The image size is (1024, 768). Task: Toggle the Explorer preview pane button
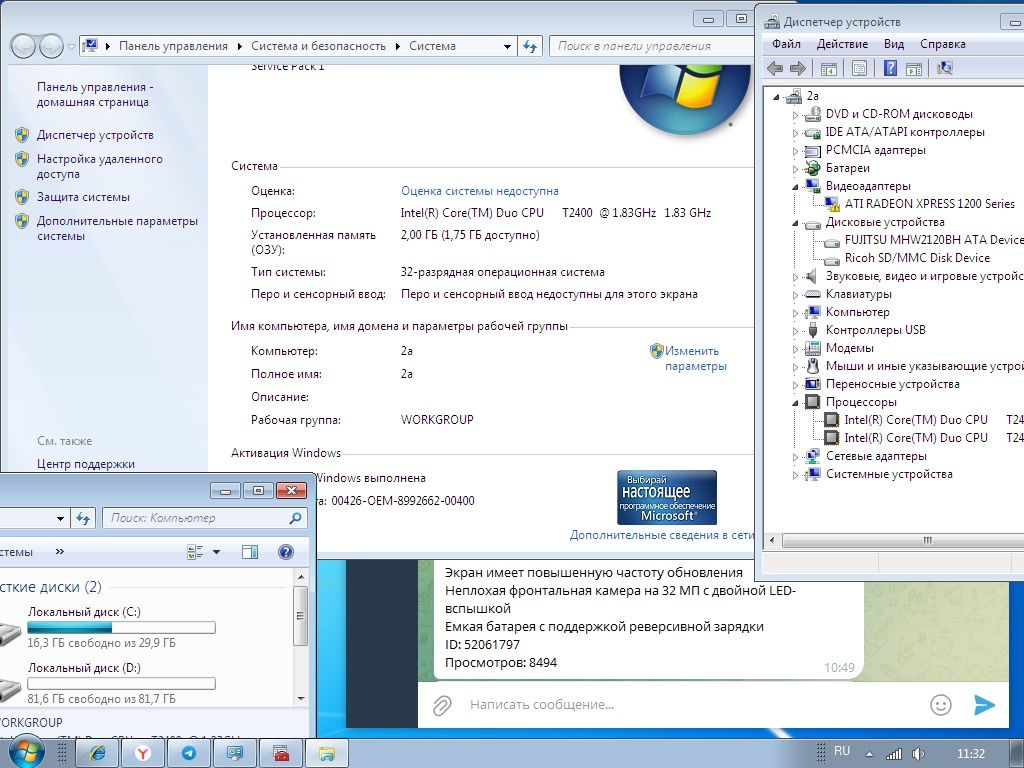click(x=250, y=552)
